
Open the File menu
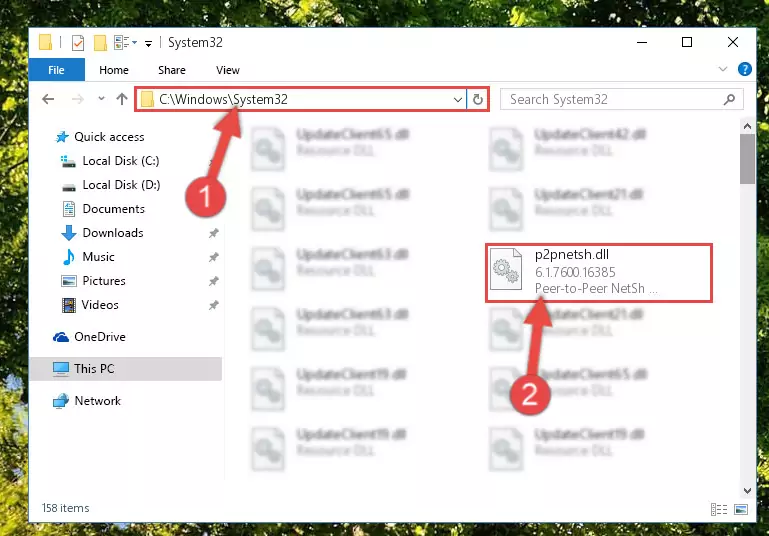[56, 70]
